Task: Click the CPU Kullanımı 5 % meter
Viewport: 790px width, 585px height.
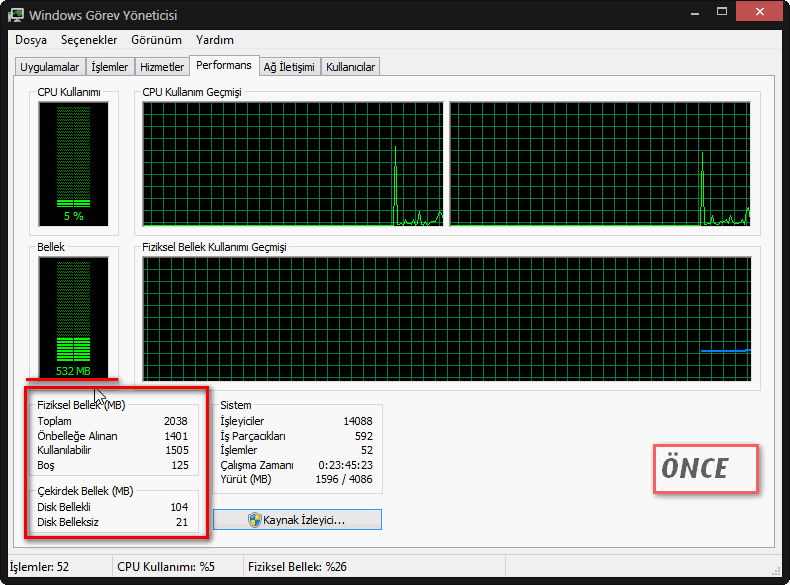Action: click(x=74, y=164)
